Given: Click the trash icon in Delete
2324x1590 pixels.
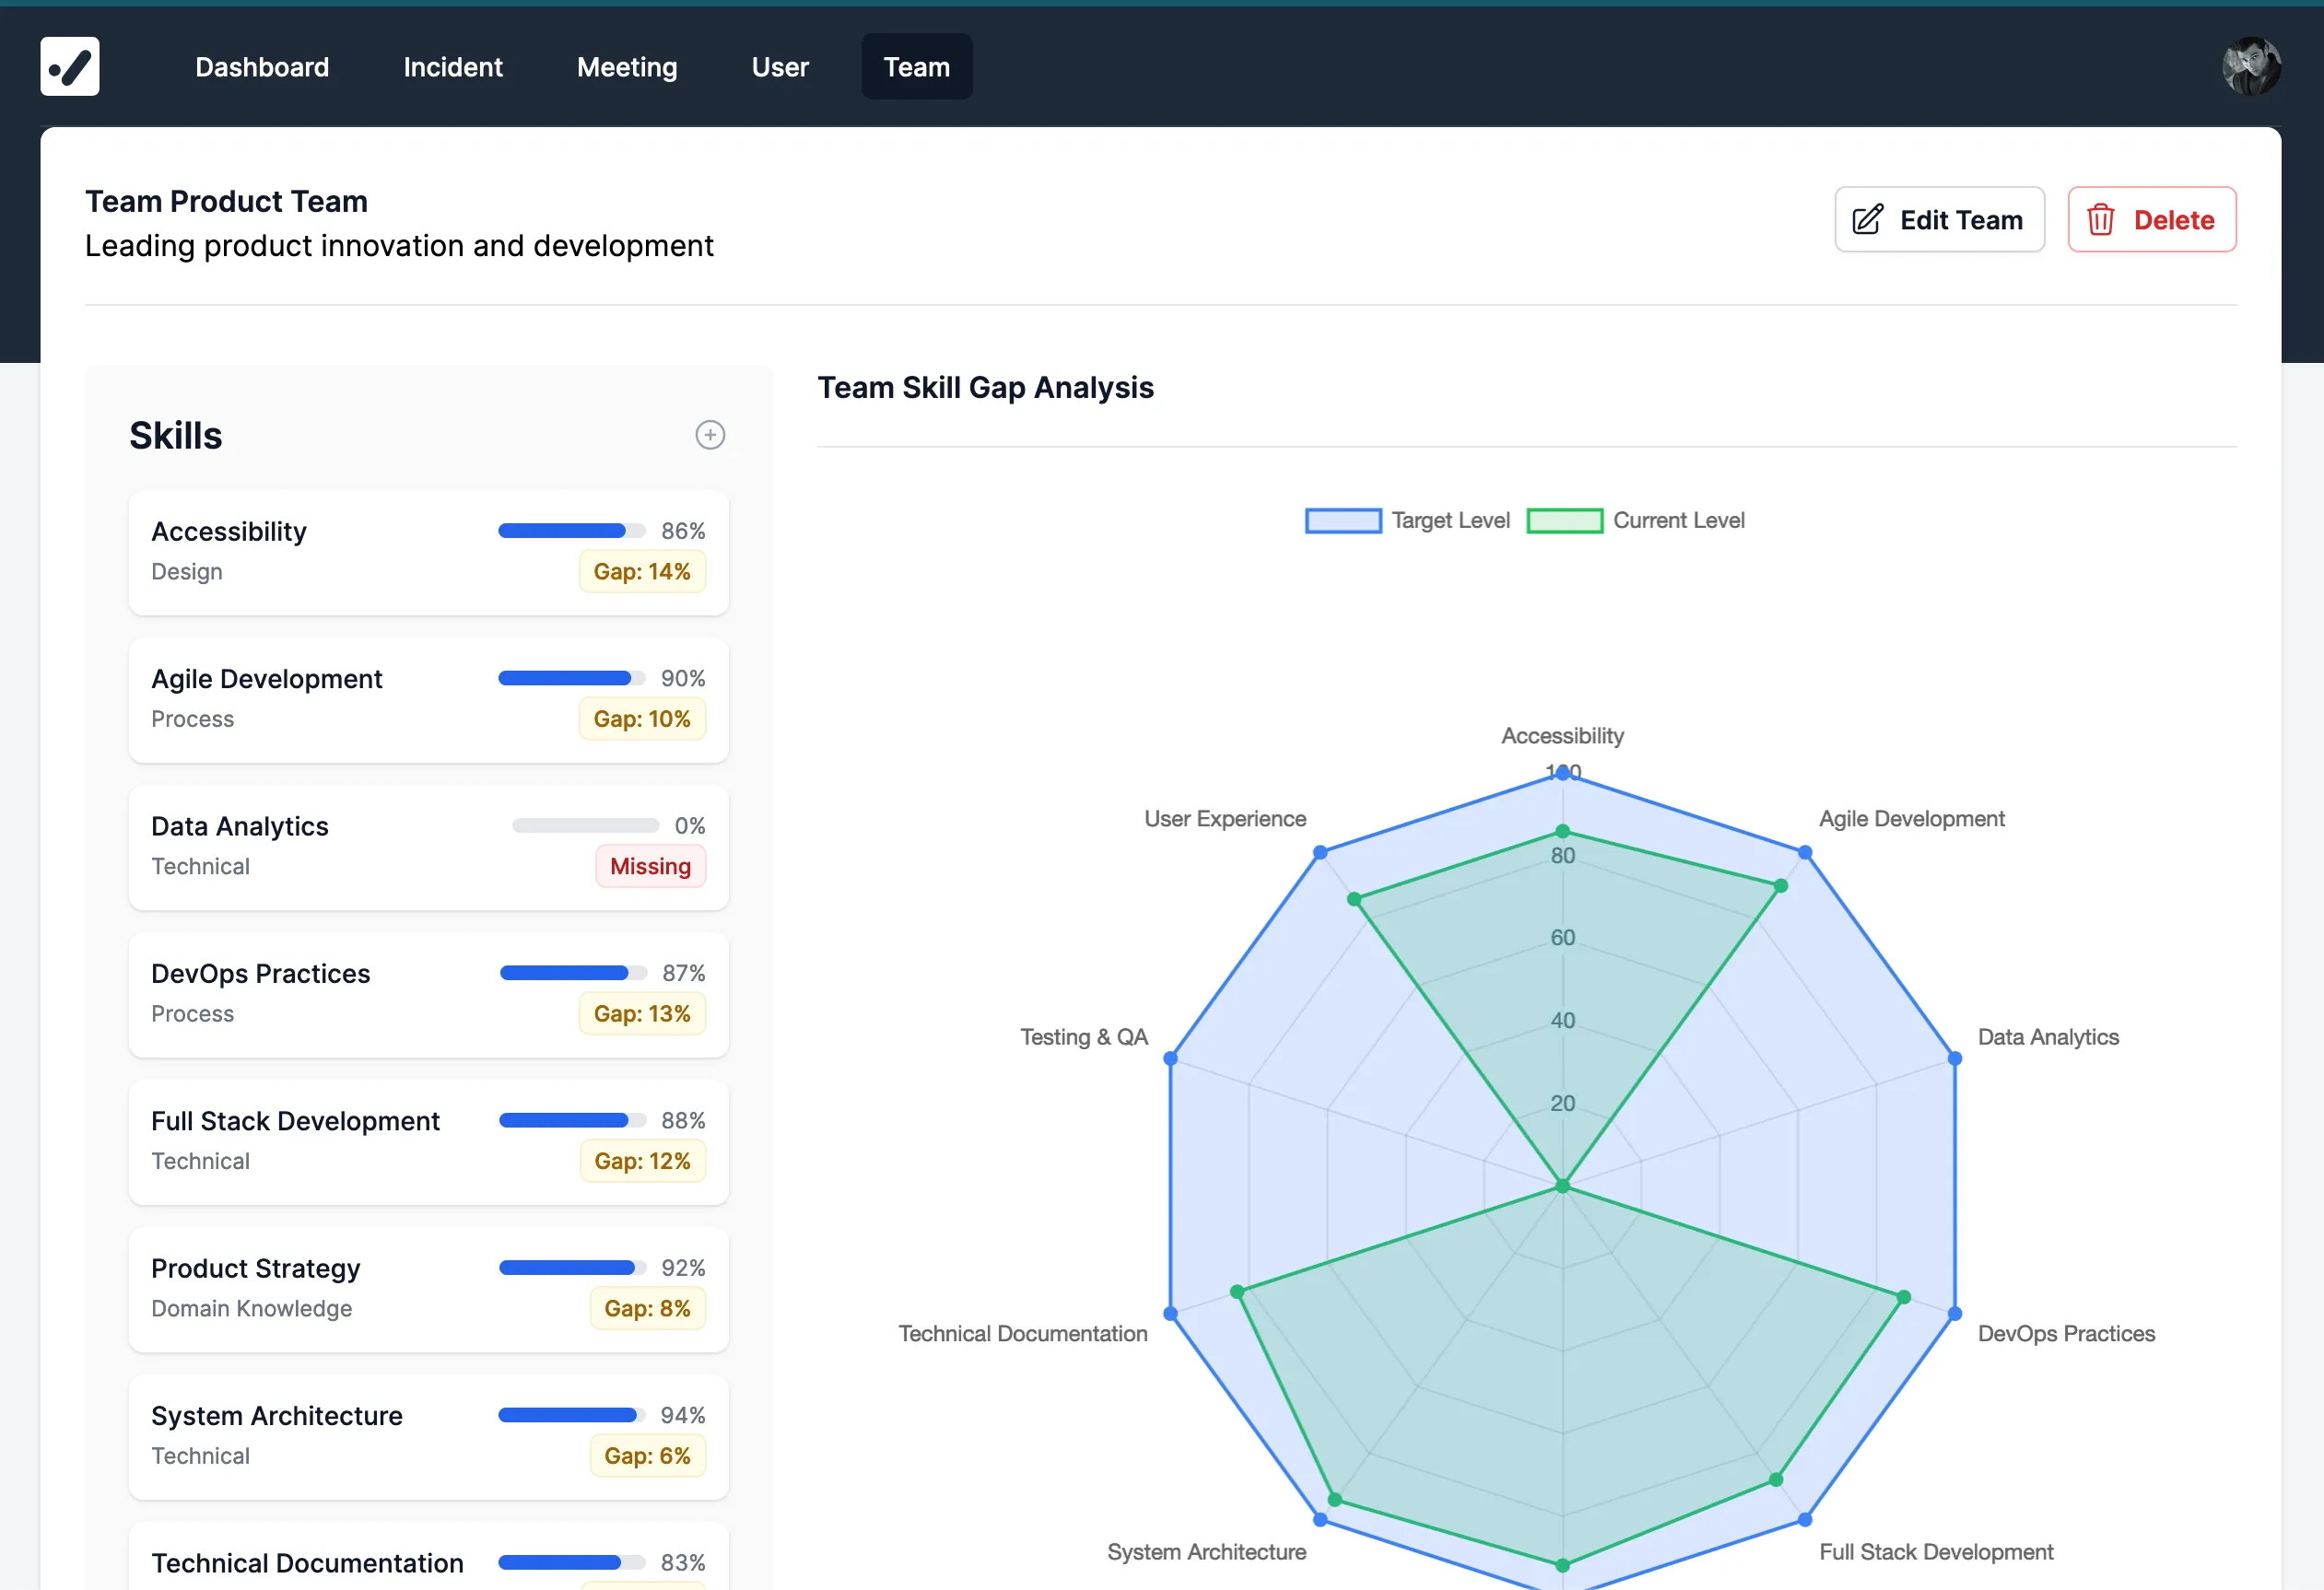Looking at the screenshot, I should [2100, 220].
